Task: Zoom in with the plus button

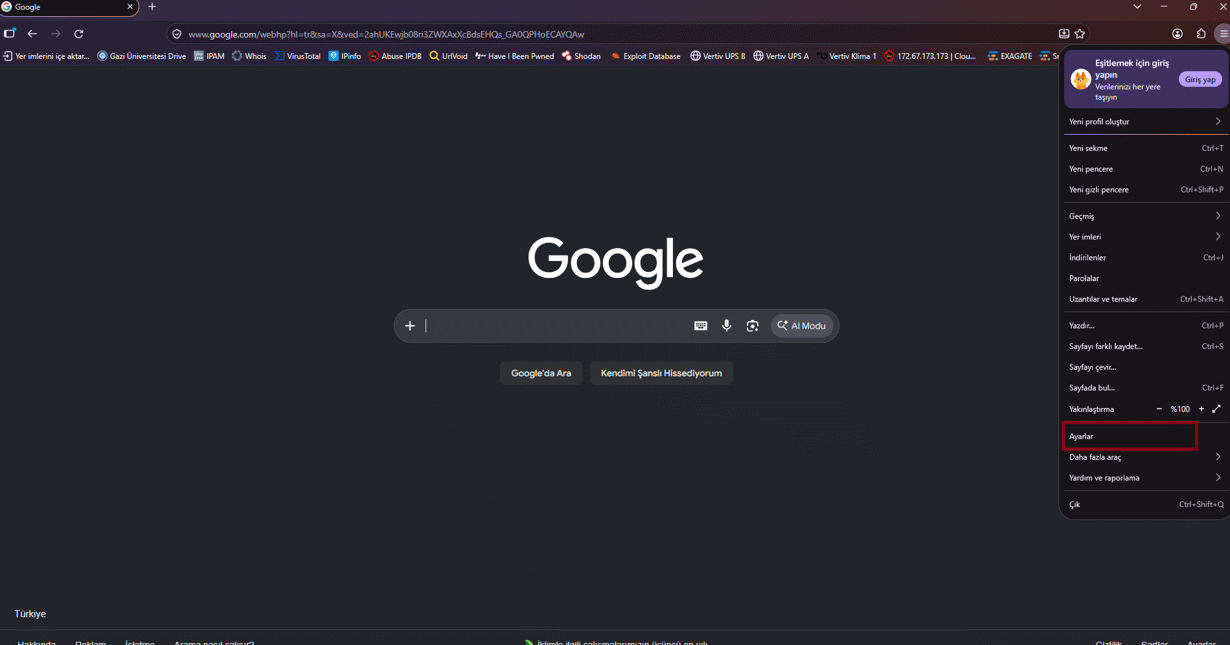Action: [x=1201, y=409]
